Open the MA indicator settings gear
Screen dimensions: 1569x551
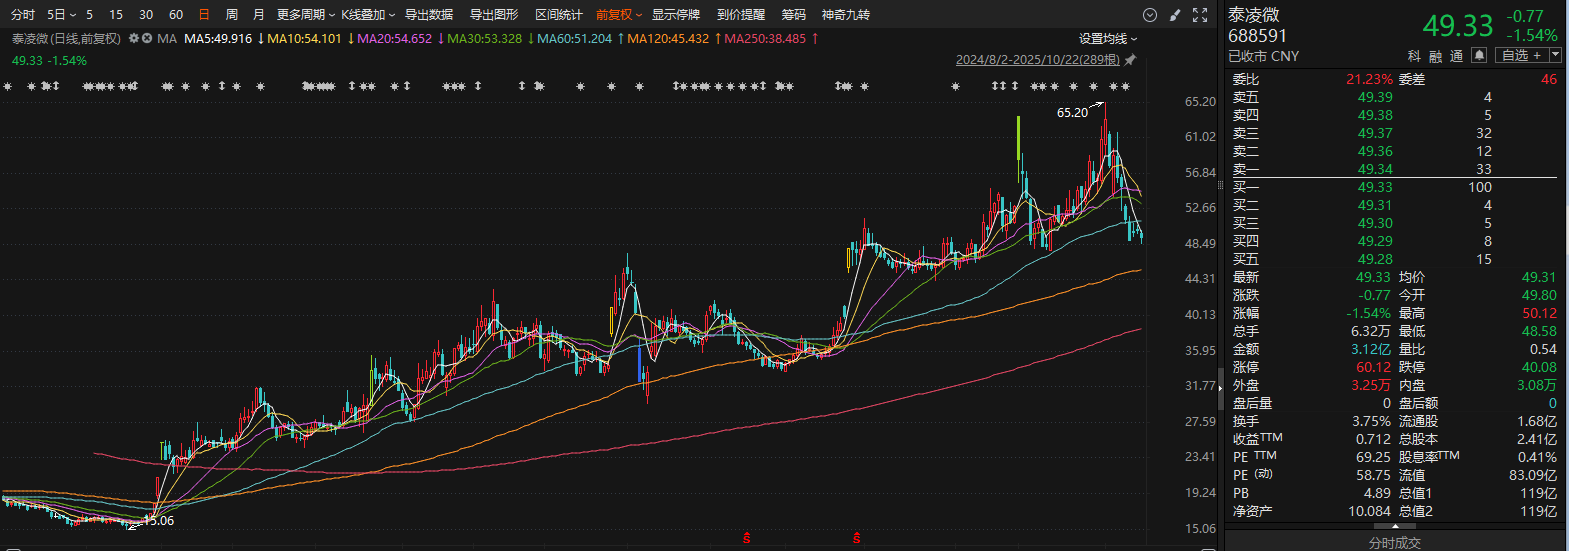(x=133, y=38)
